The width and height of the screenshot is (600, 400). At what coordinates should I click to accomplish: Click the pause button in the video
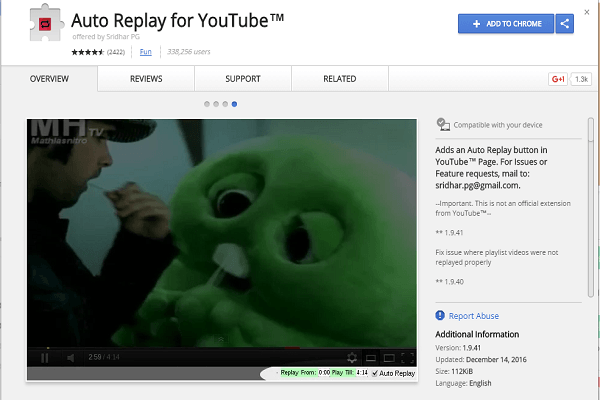point(44,358)
